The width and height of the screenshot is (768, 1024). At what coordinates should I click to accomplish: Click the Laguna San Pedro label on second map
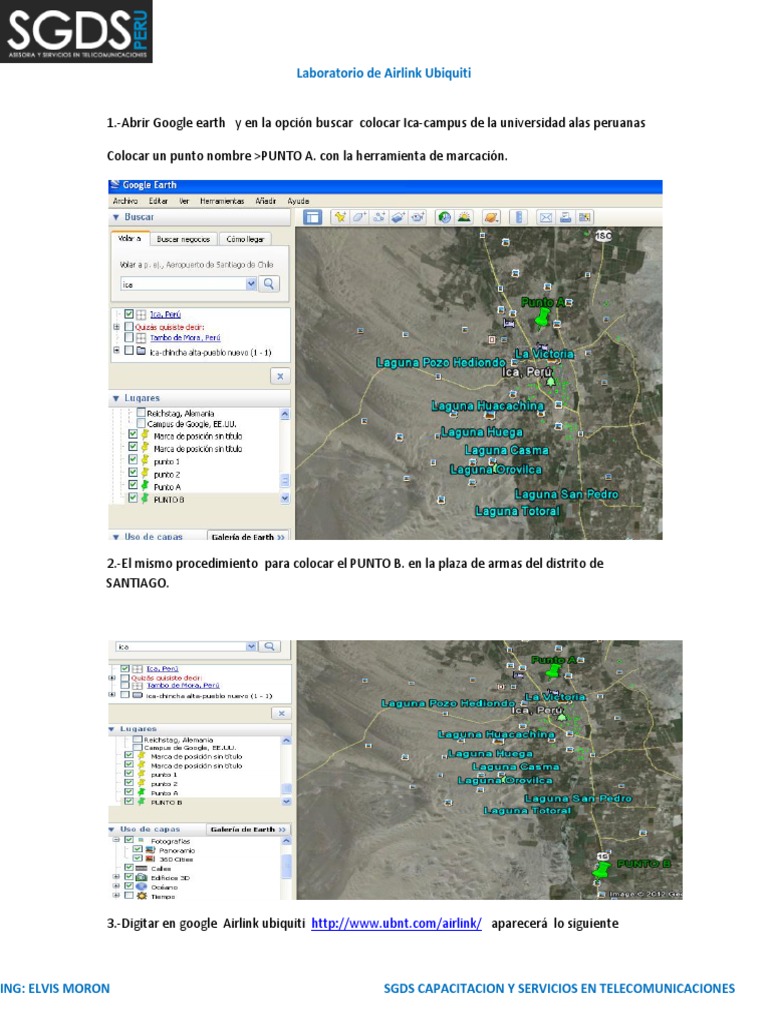578,798
